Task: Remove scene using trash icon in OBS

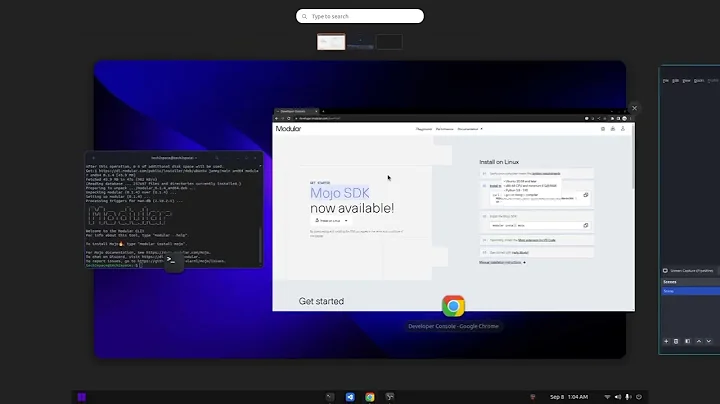Action: (x=676, y=341)
